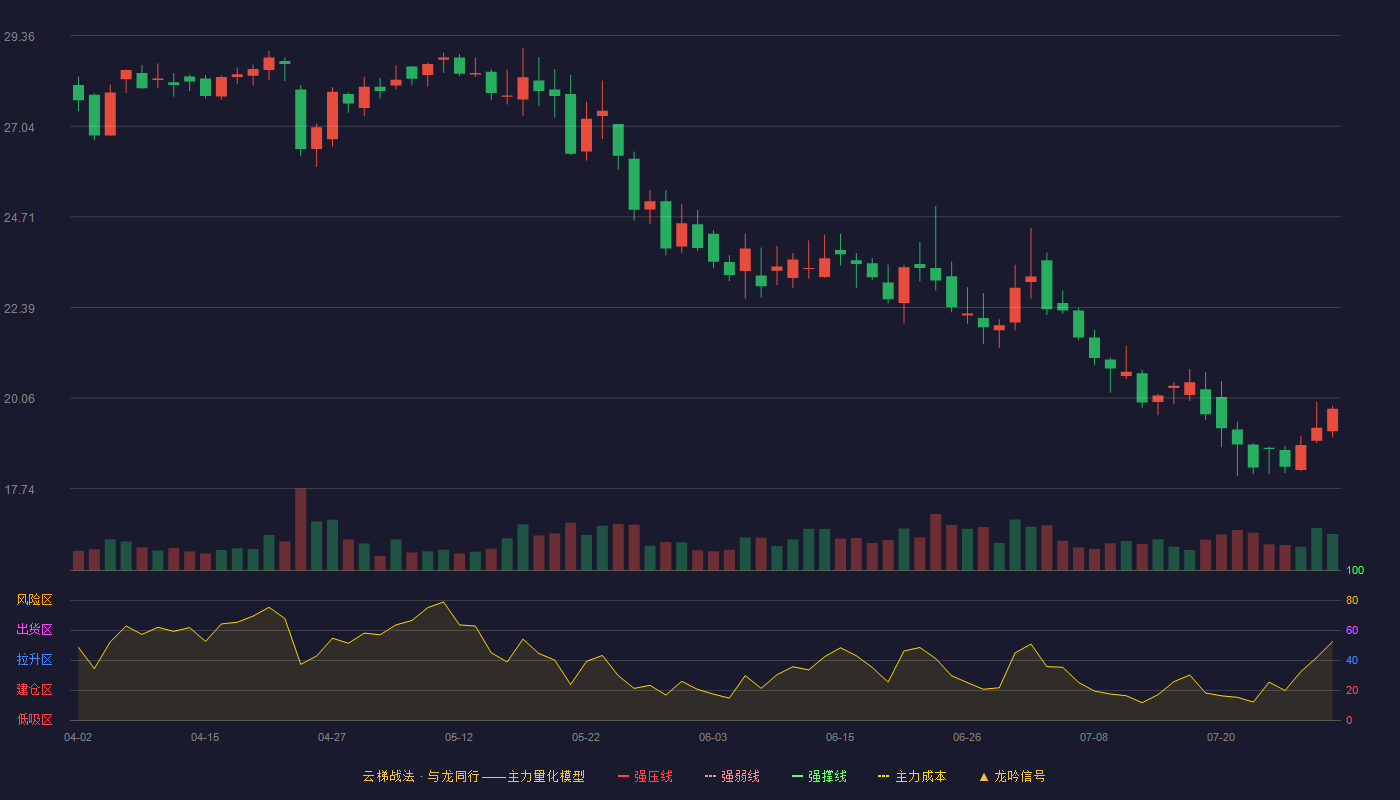Select the 04-15 date label

[205, 737]
